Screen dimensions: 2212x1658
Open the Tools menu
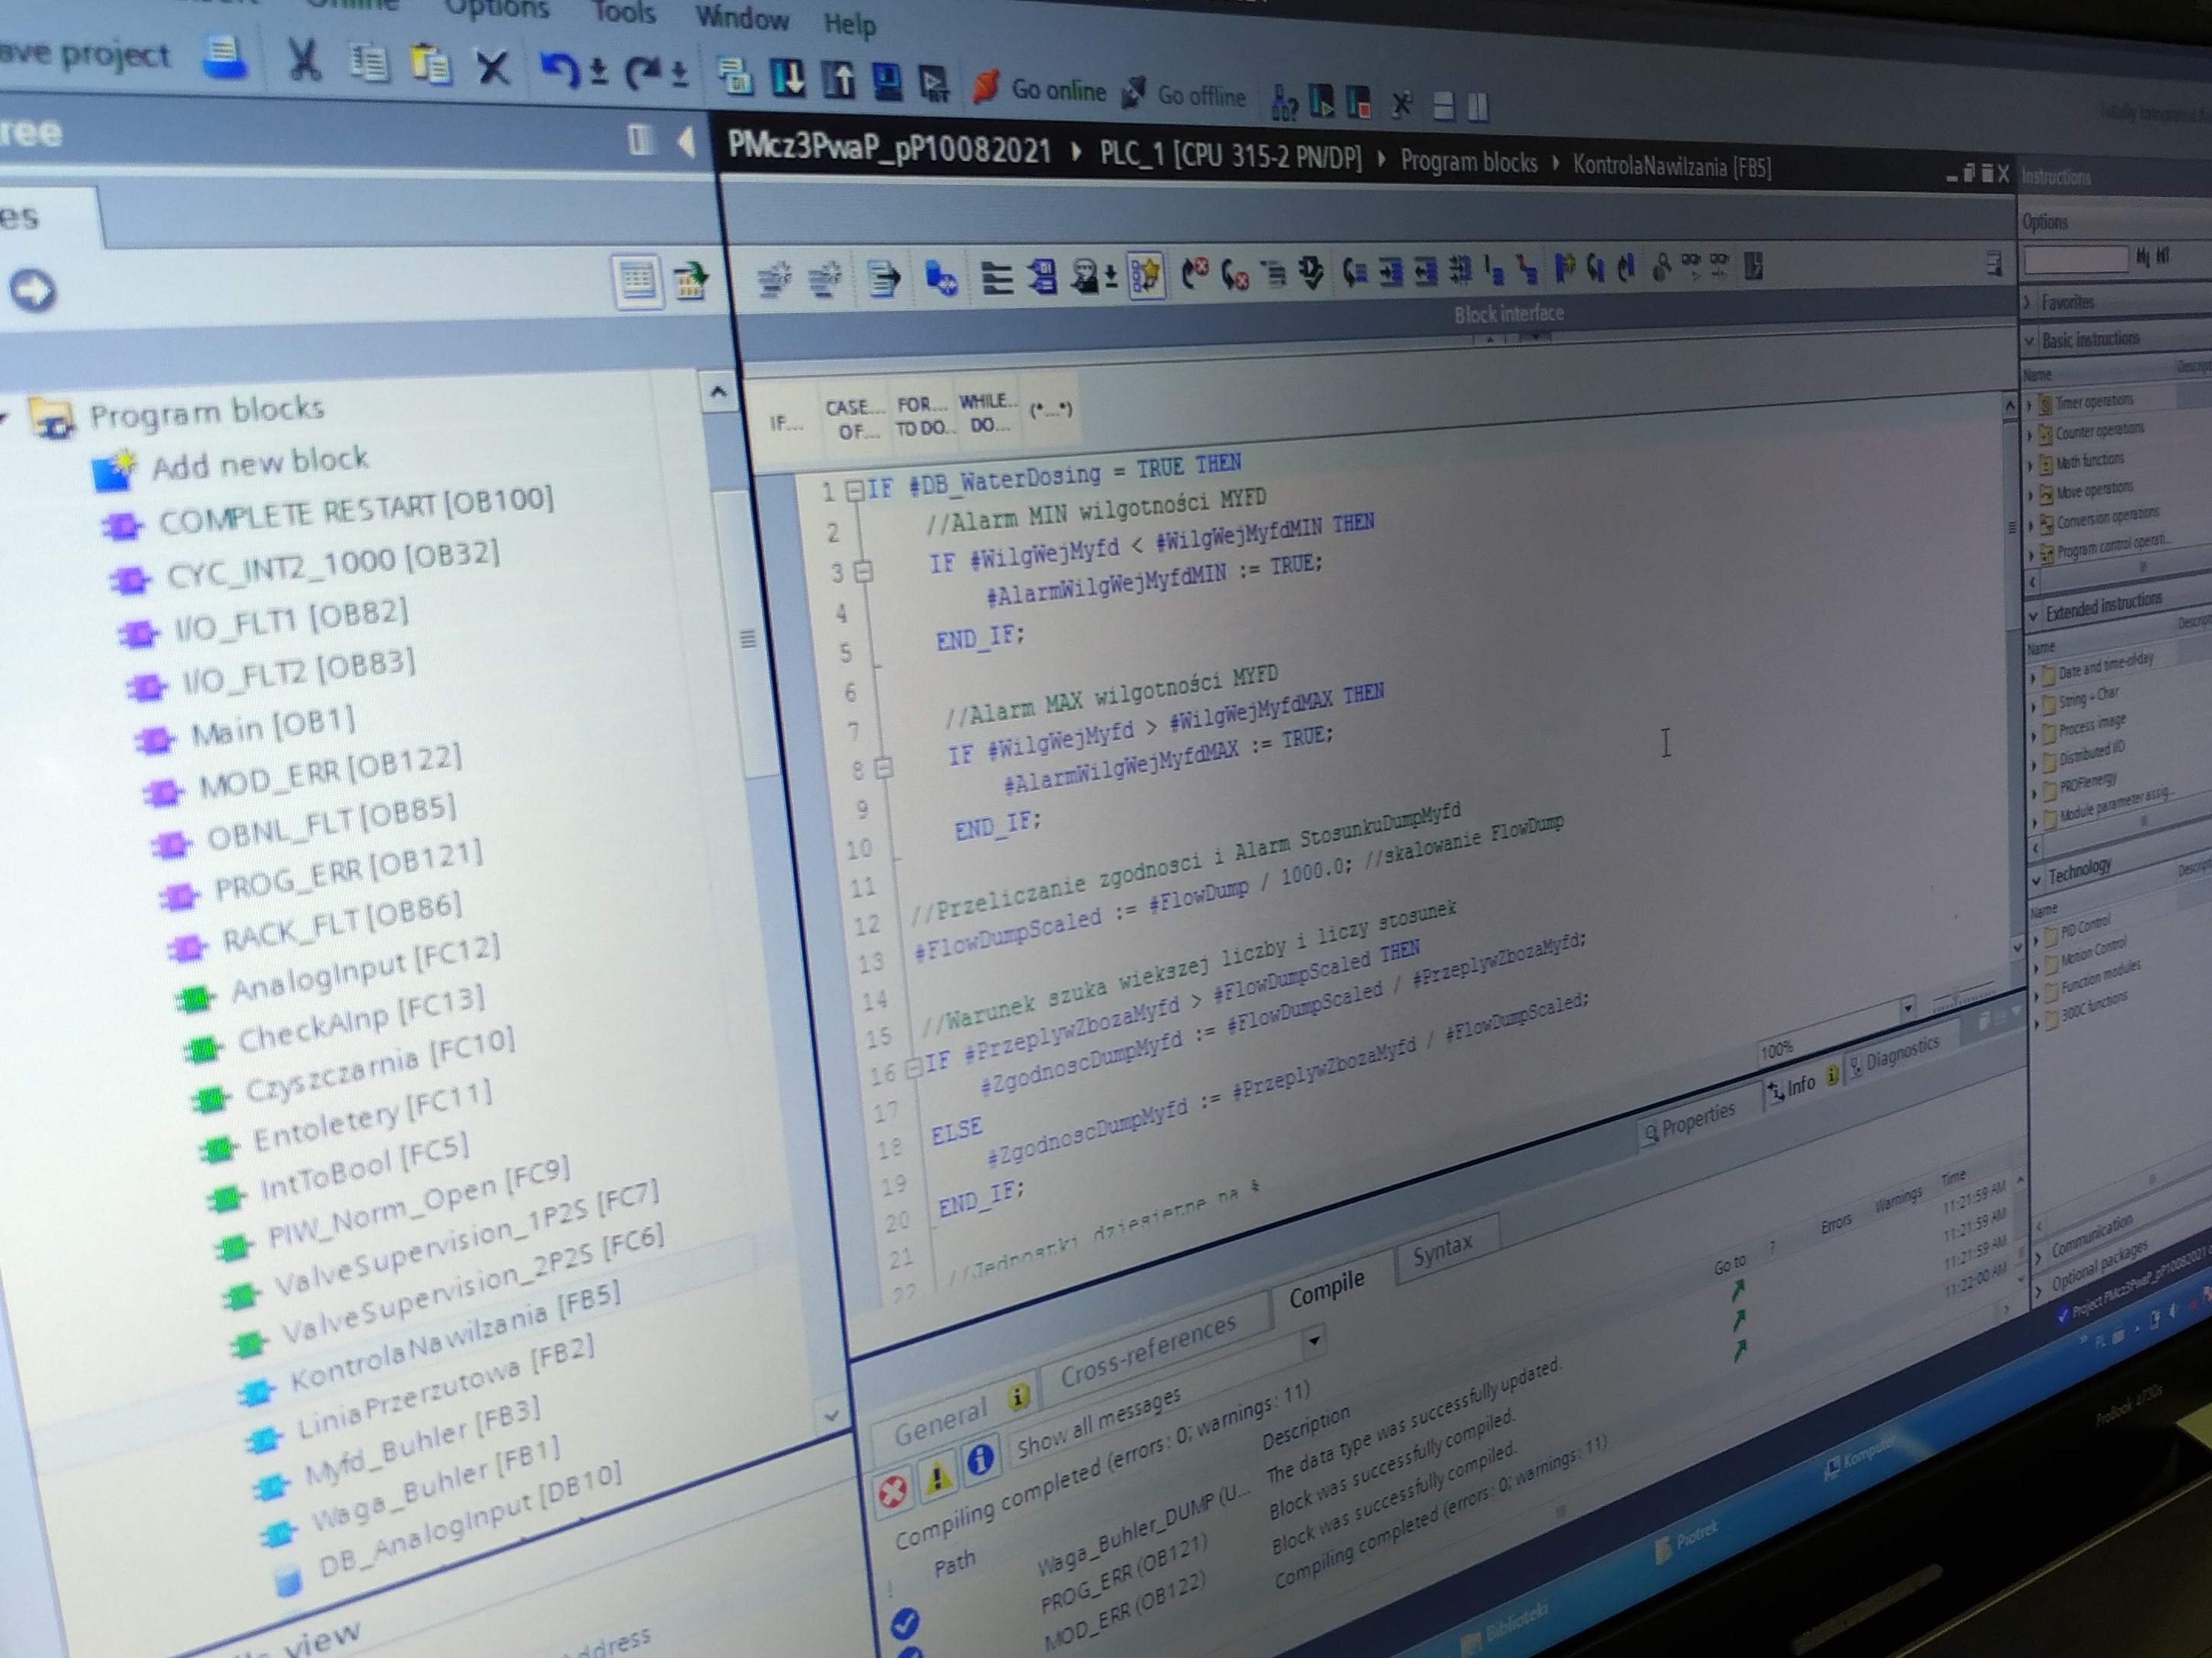point(624,12)
